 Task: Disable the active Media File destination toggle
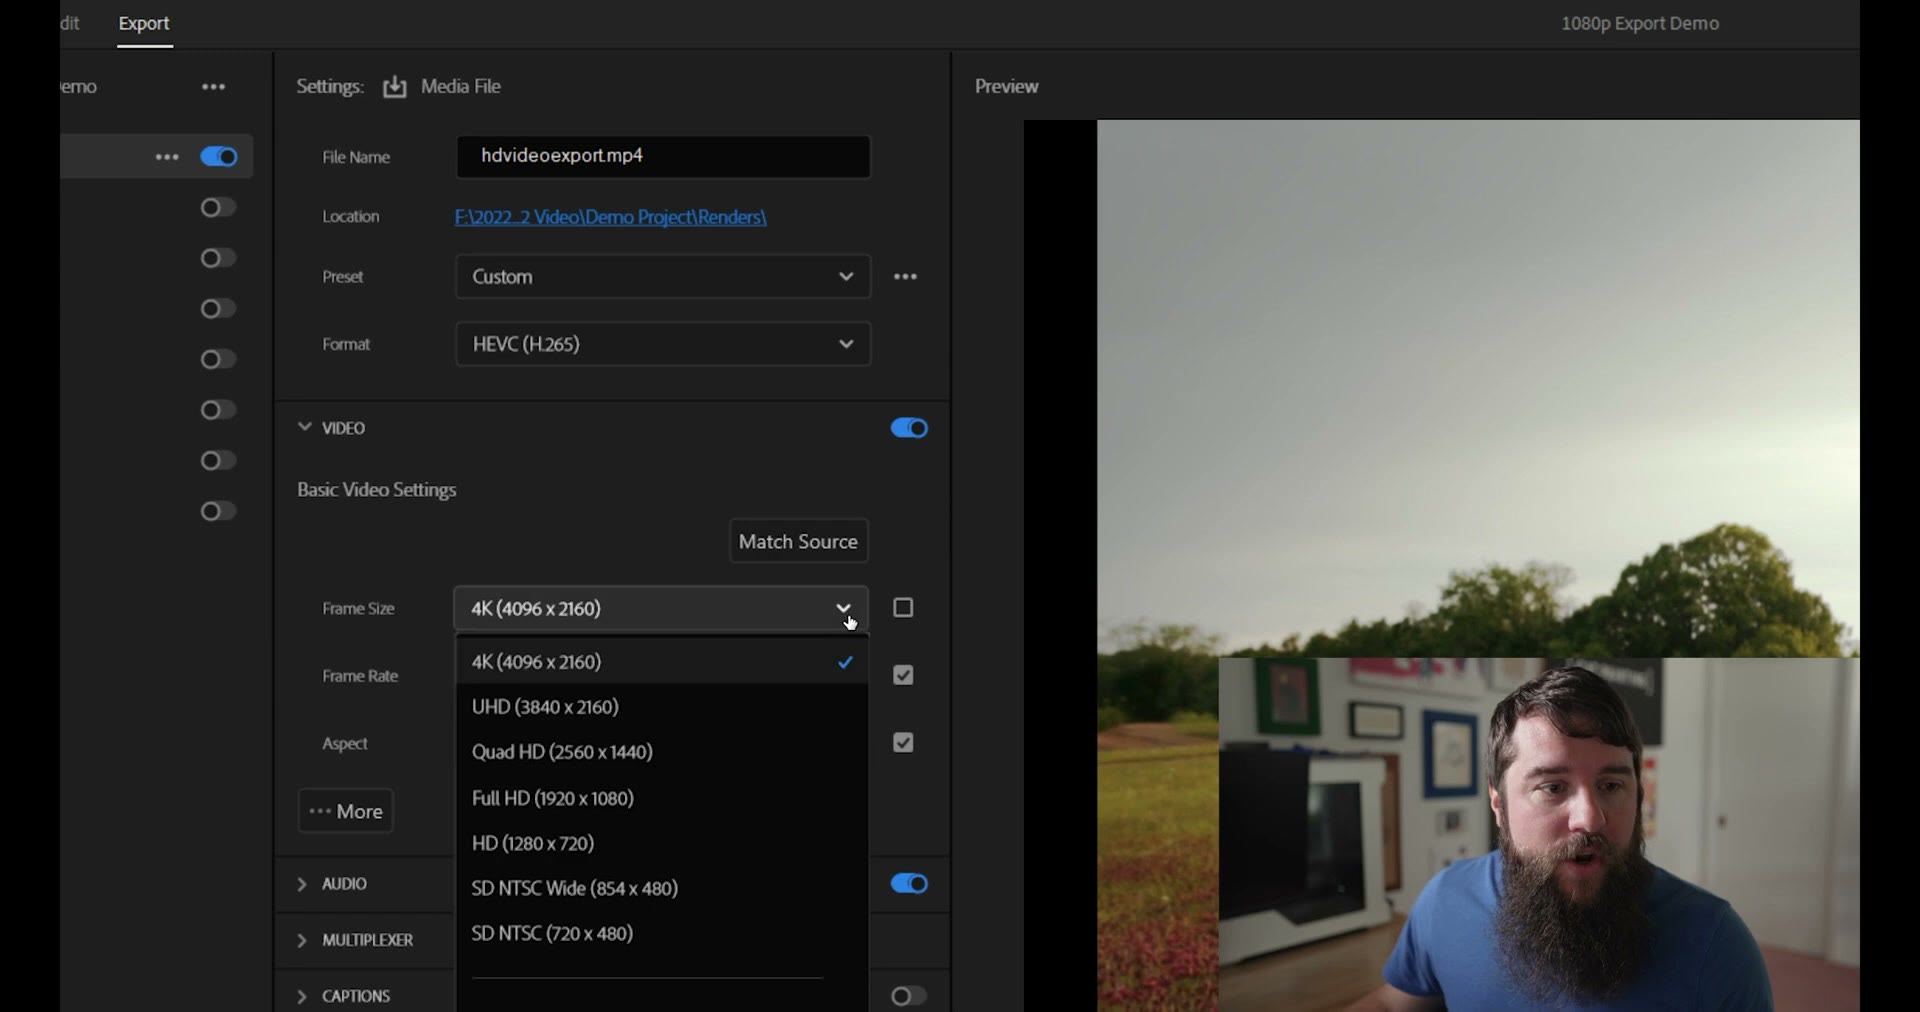[218, 157]
